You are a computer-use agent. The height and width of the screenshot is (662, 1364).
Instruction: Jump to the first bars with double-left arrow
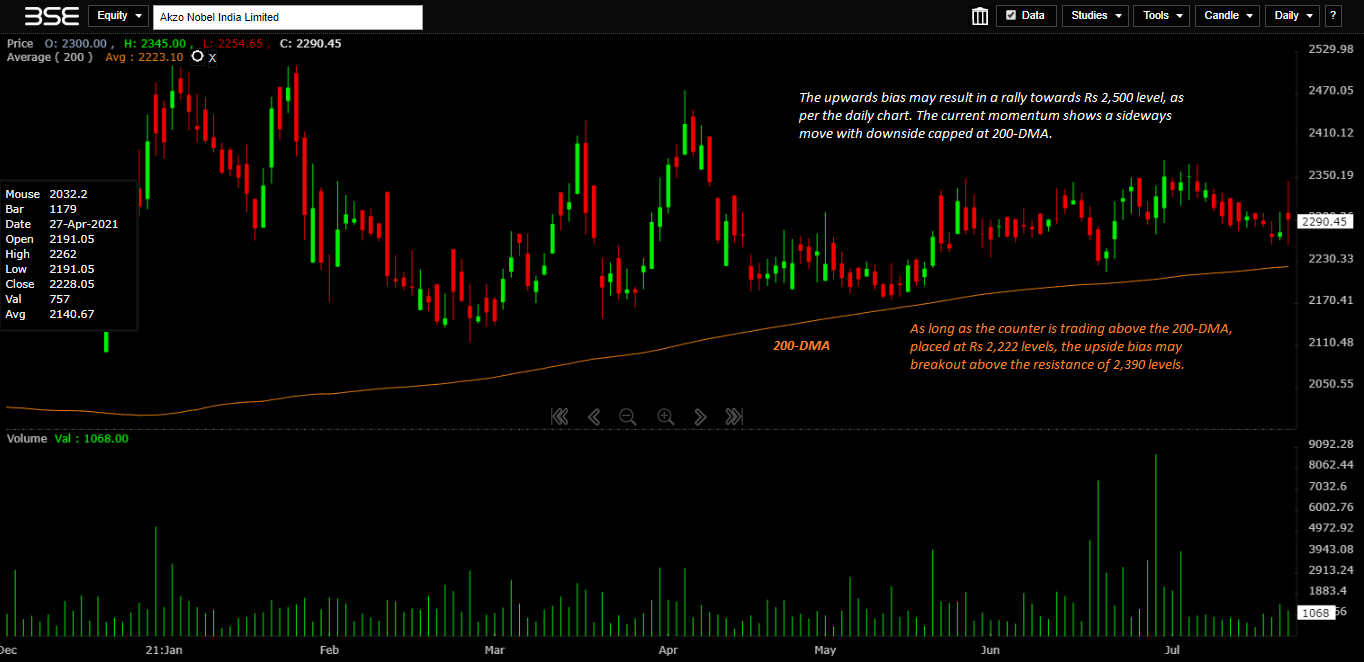click(560, 417)
